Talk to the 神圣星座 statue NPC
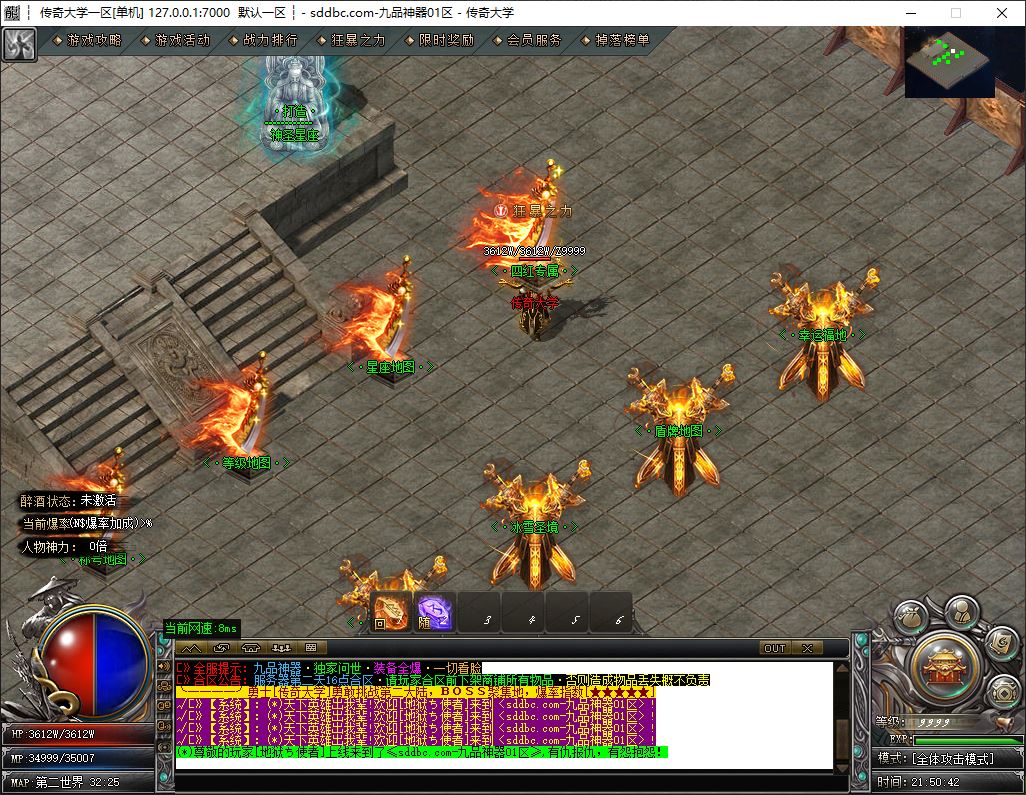Viewport: 1026px width, 795px height. tap(294, 105)
